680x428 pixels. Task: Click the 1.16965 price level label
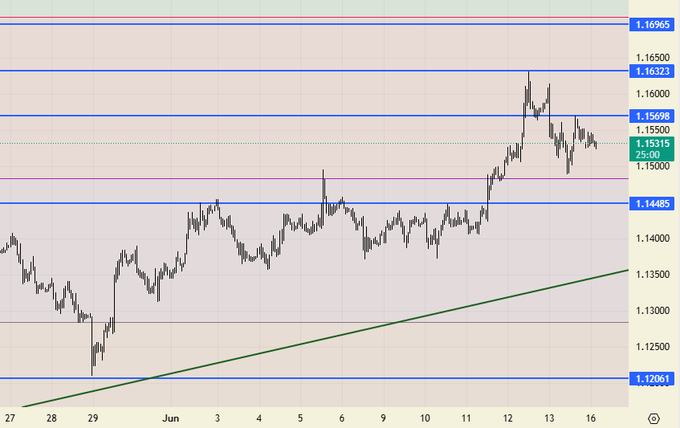pos(652,23)
